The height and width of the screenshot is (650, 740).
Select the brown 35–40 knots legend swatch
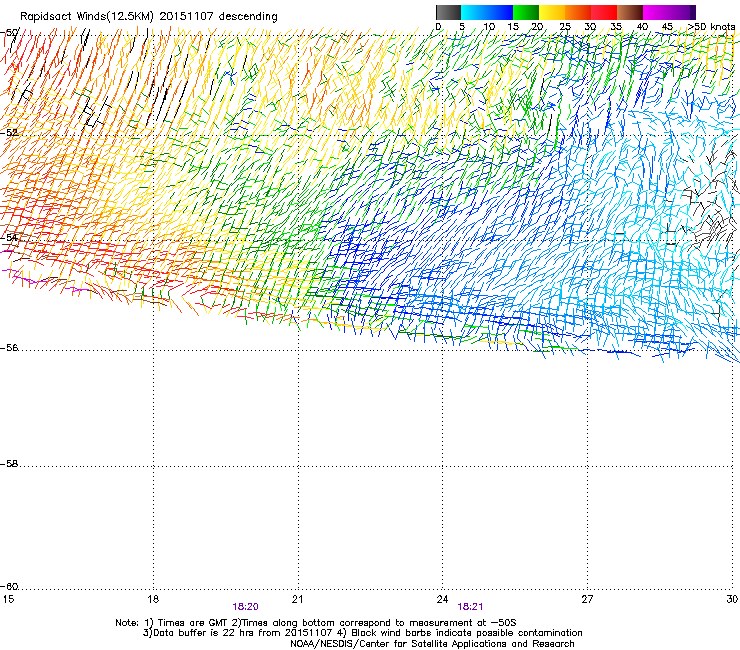click(630, 12)
